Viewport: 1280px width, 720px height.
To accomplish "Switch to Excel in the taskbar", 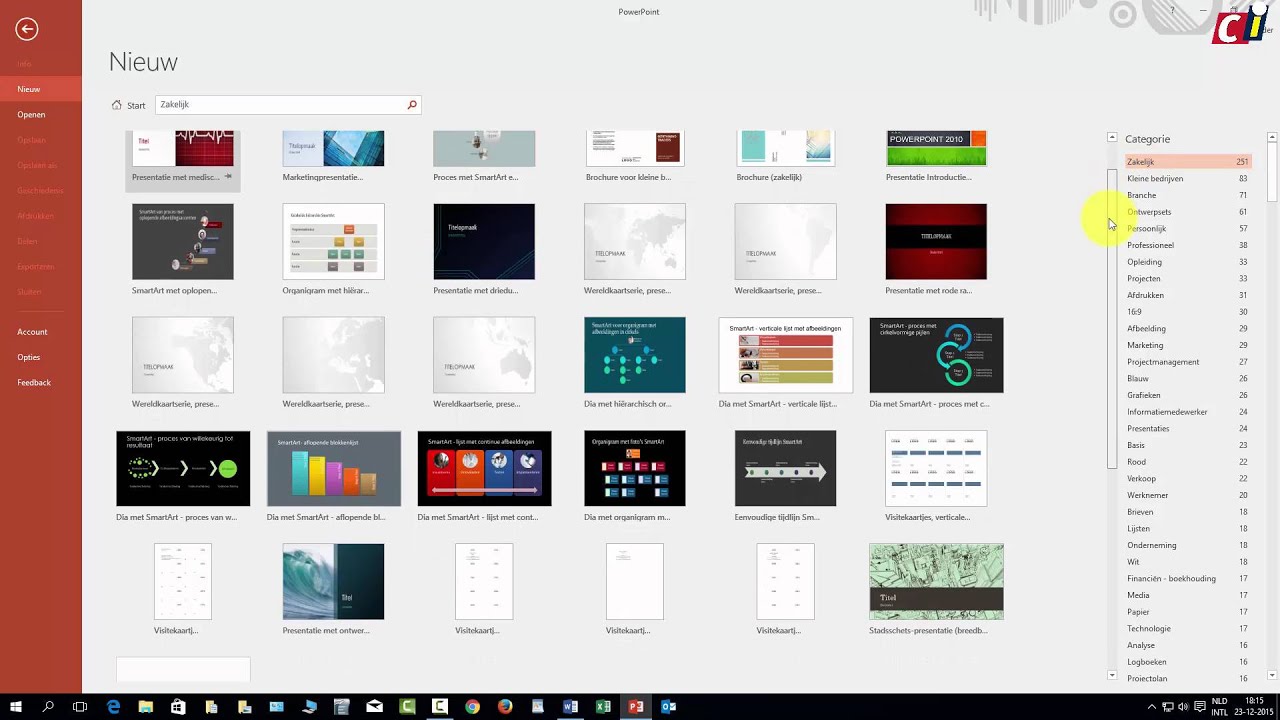I will (603, 706).
